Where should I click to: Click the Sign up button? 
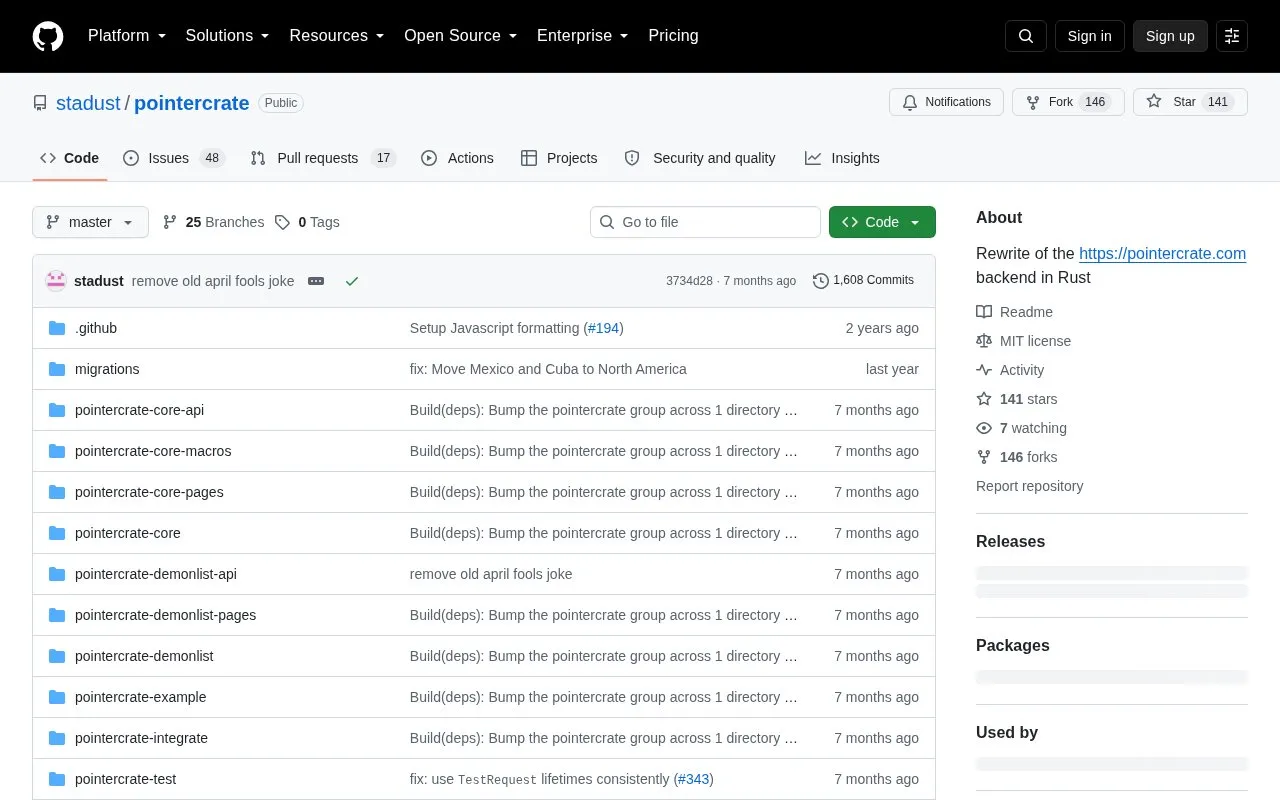[x=1170, y=36]
